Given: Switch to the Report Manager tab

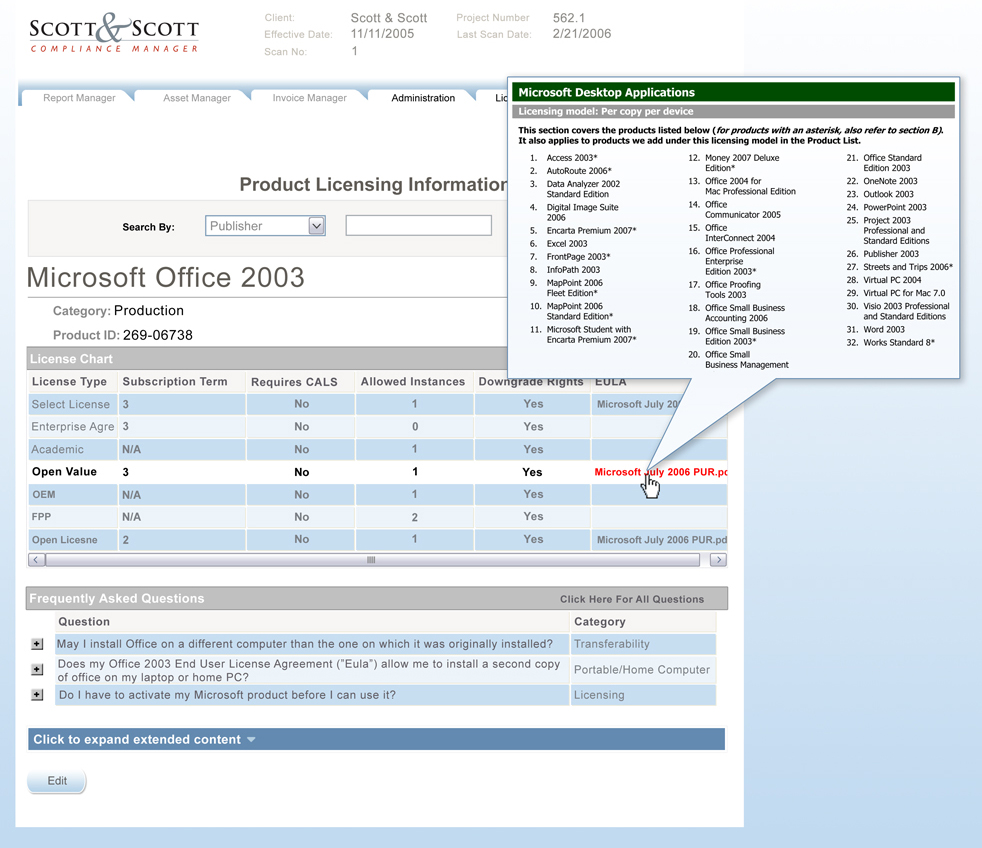Looking at the screenshot, I should 79,98.
